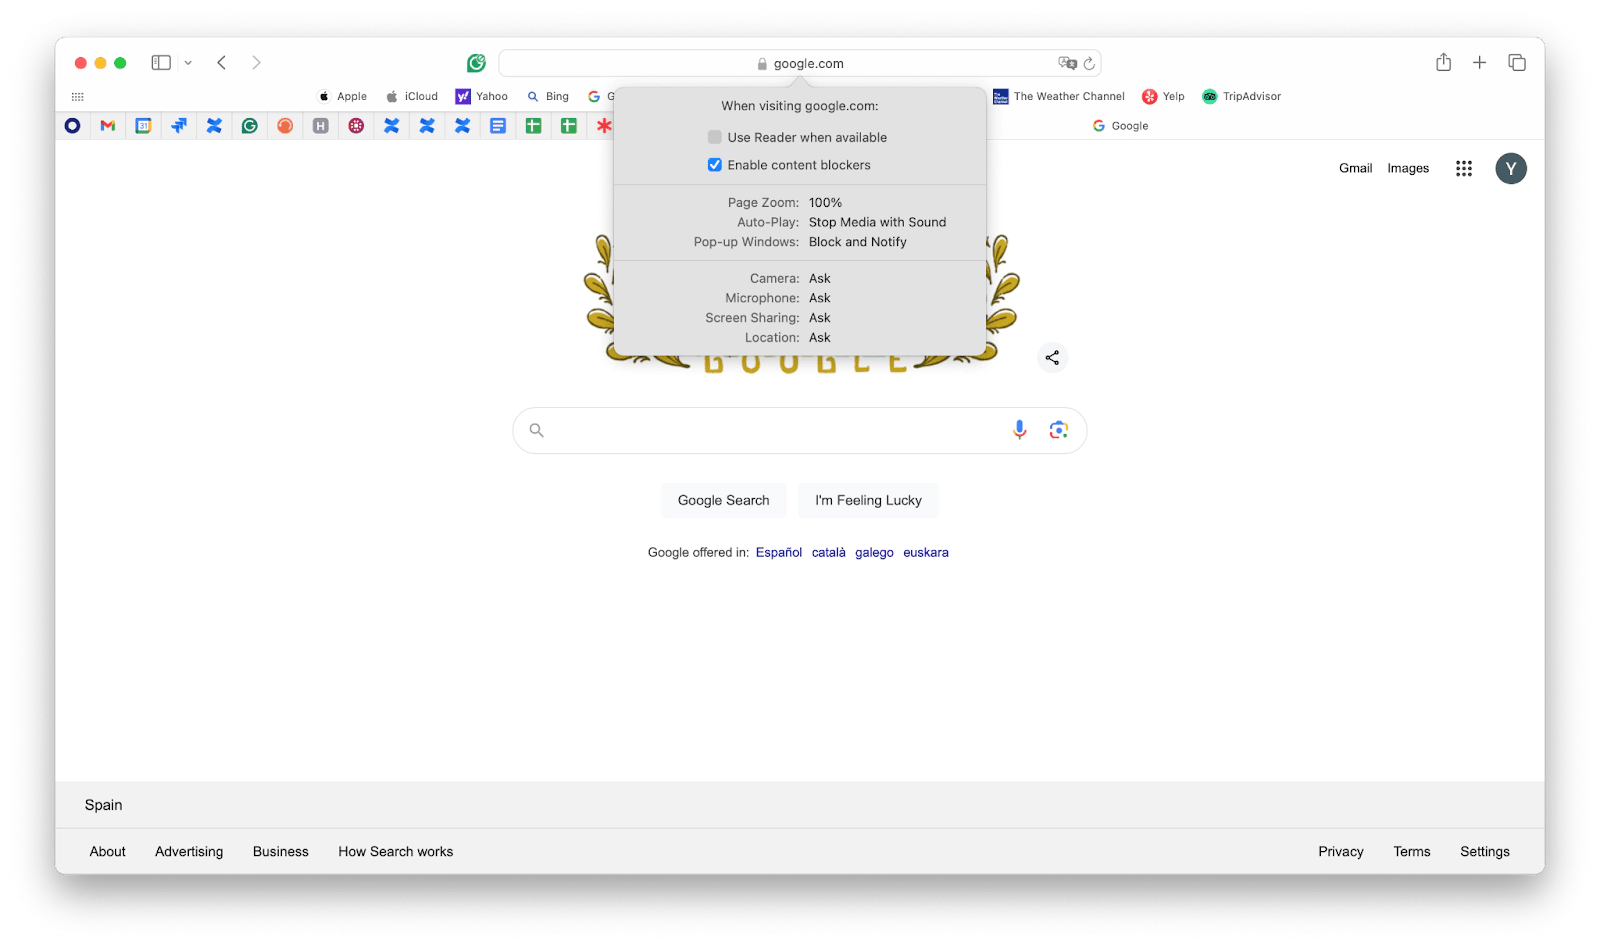The height and width of the screenshot is (947, 1600).
Task: Open the Apple favorite bookmark
Action: point(342,97)
